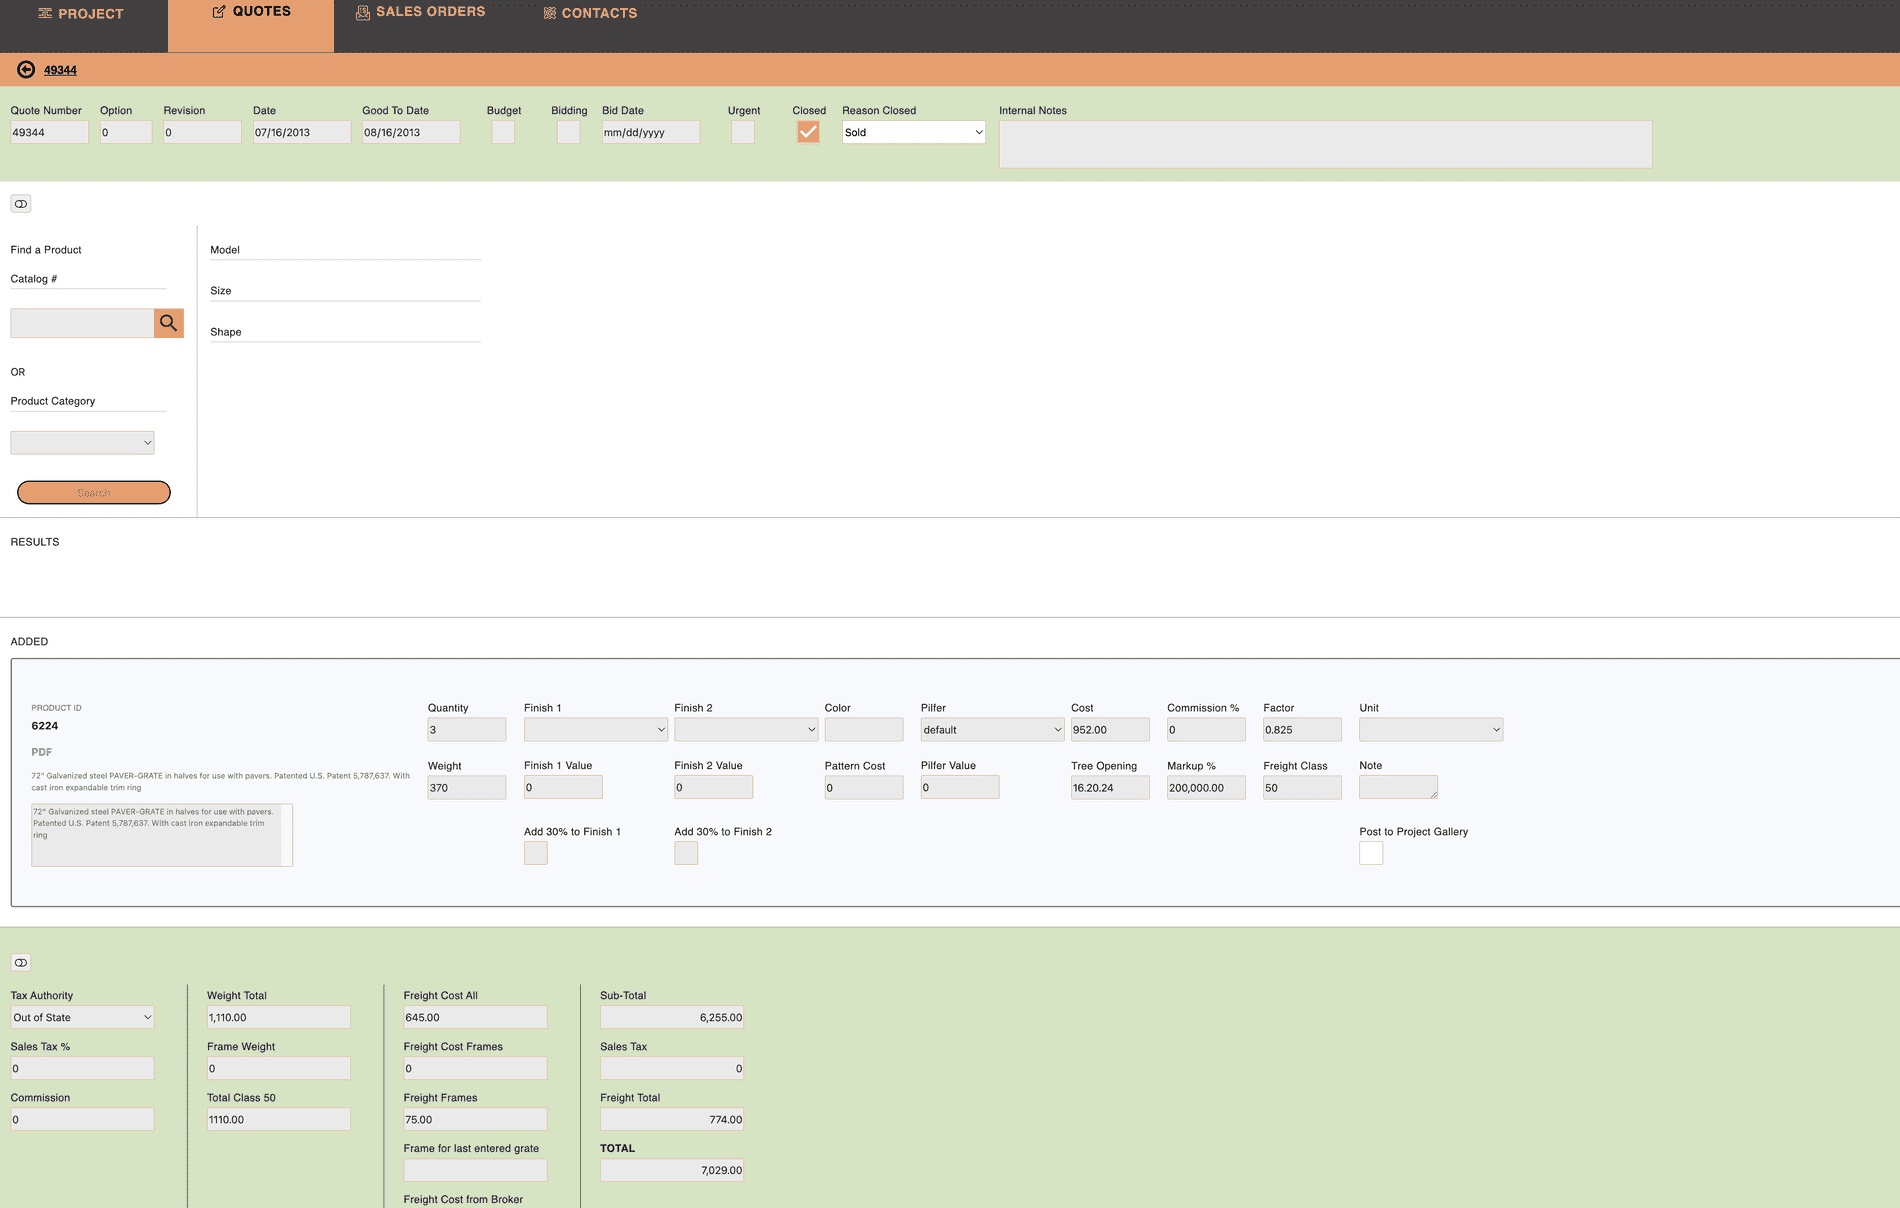
Task: Check Add 30% to Finish 2
Action: [x=686, y=853]
